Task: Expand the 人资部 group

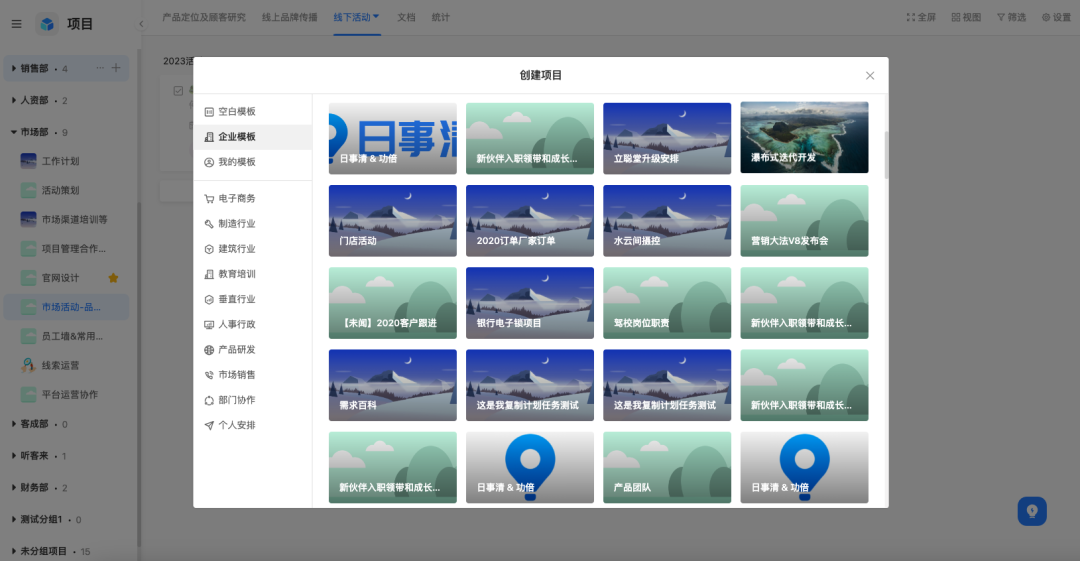Action: [14, 100]
